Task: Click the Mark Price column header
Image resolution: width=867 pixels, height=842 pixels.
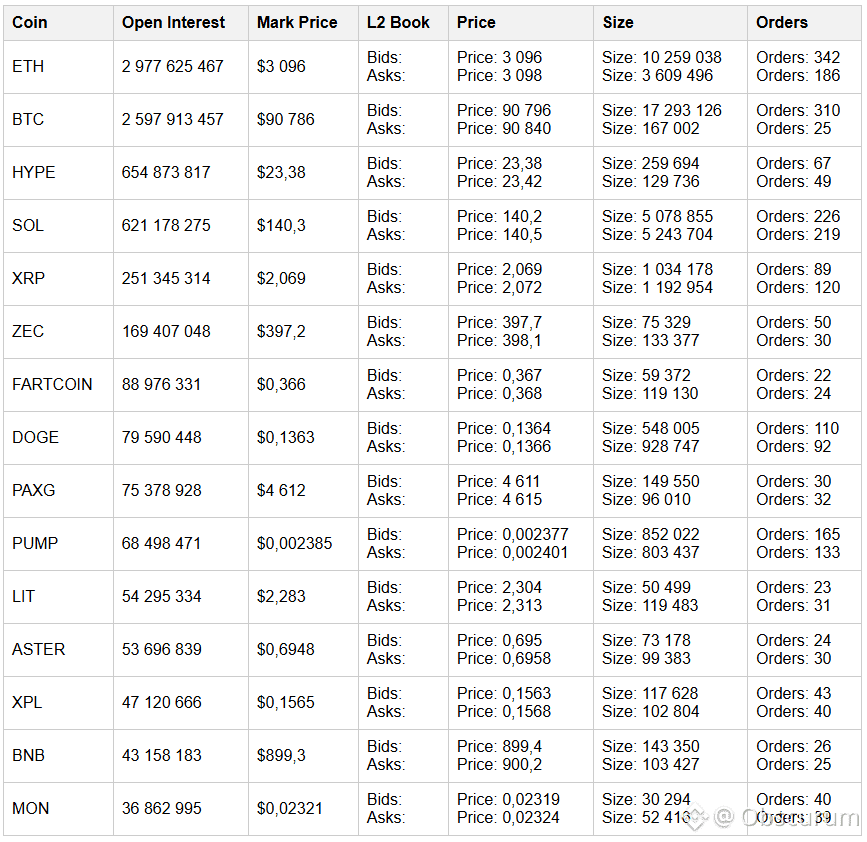Action: (297, 22)
